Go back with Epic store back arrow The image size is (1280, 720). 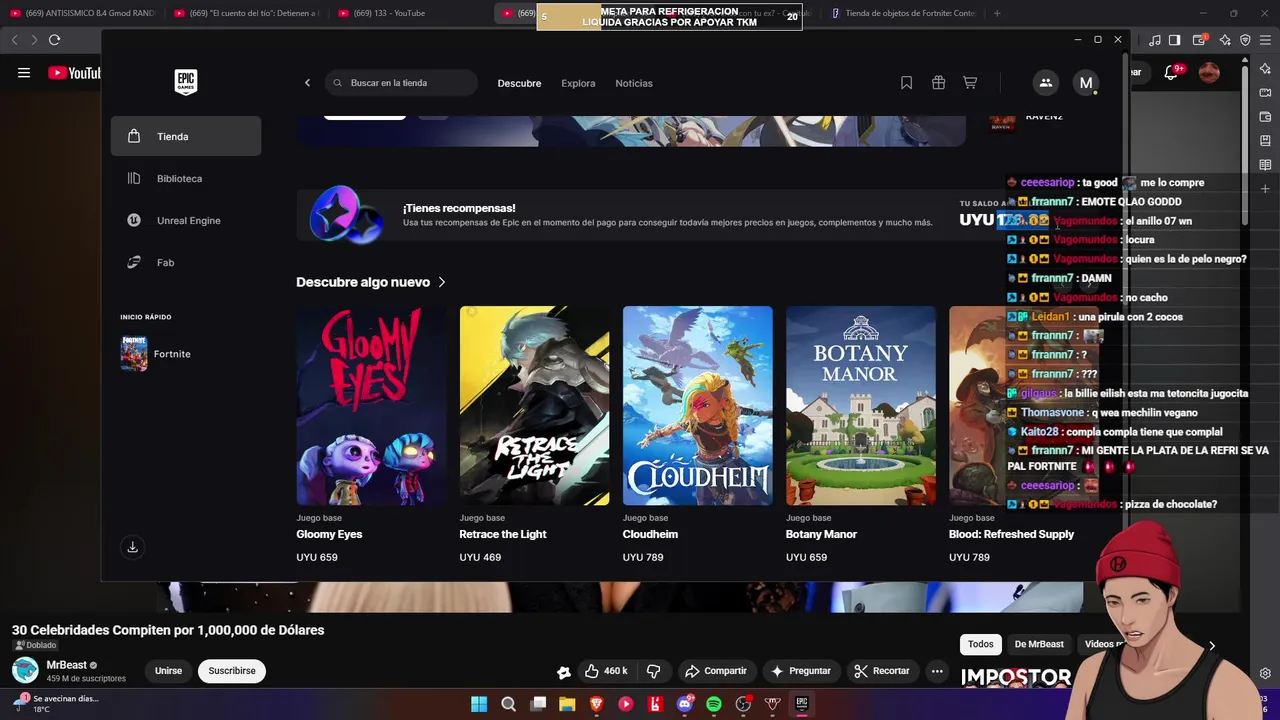[307, 83]
